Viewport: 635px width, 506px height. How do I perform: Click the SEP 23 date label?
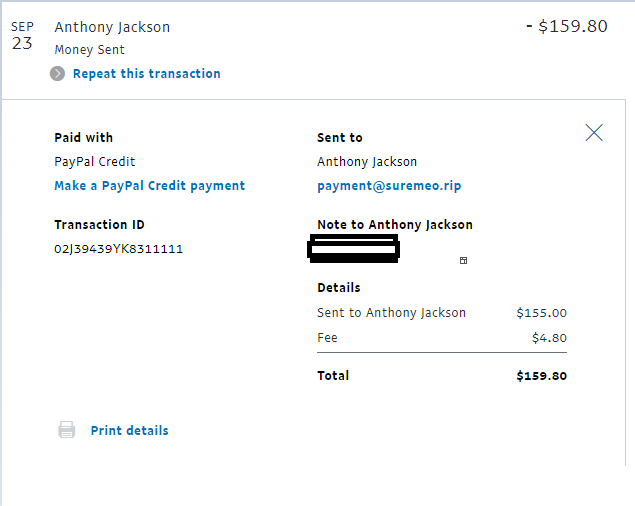[x=22, y=36]
